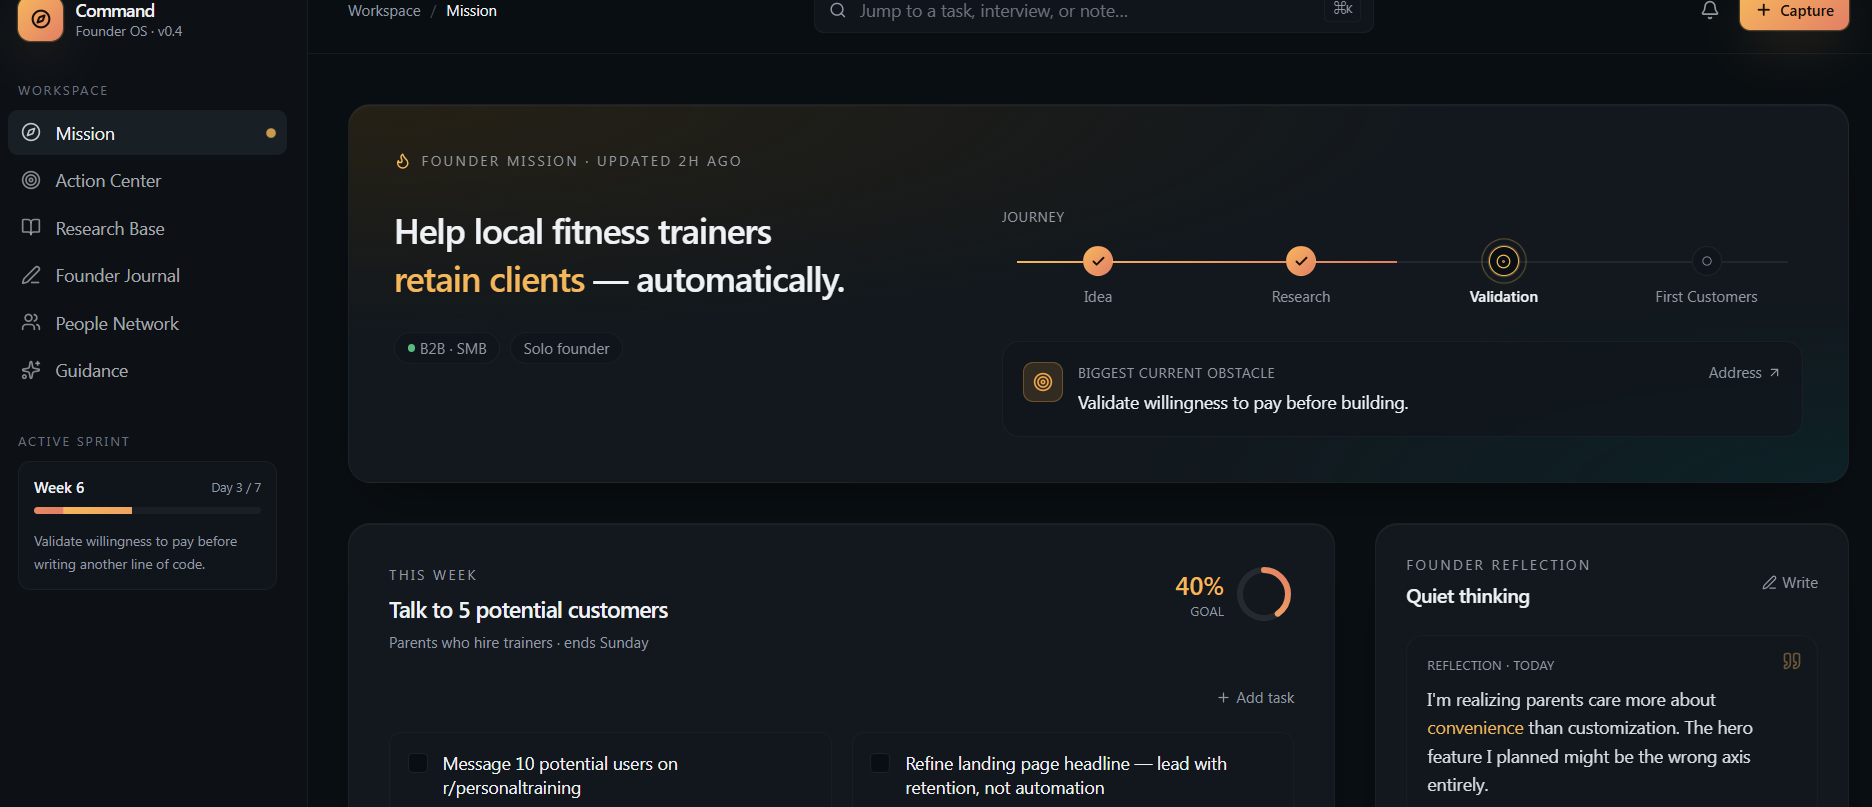Click the Week 6 sprint progress bar

(x=147, y=511)
